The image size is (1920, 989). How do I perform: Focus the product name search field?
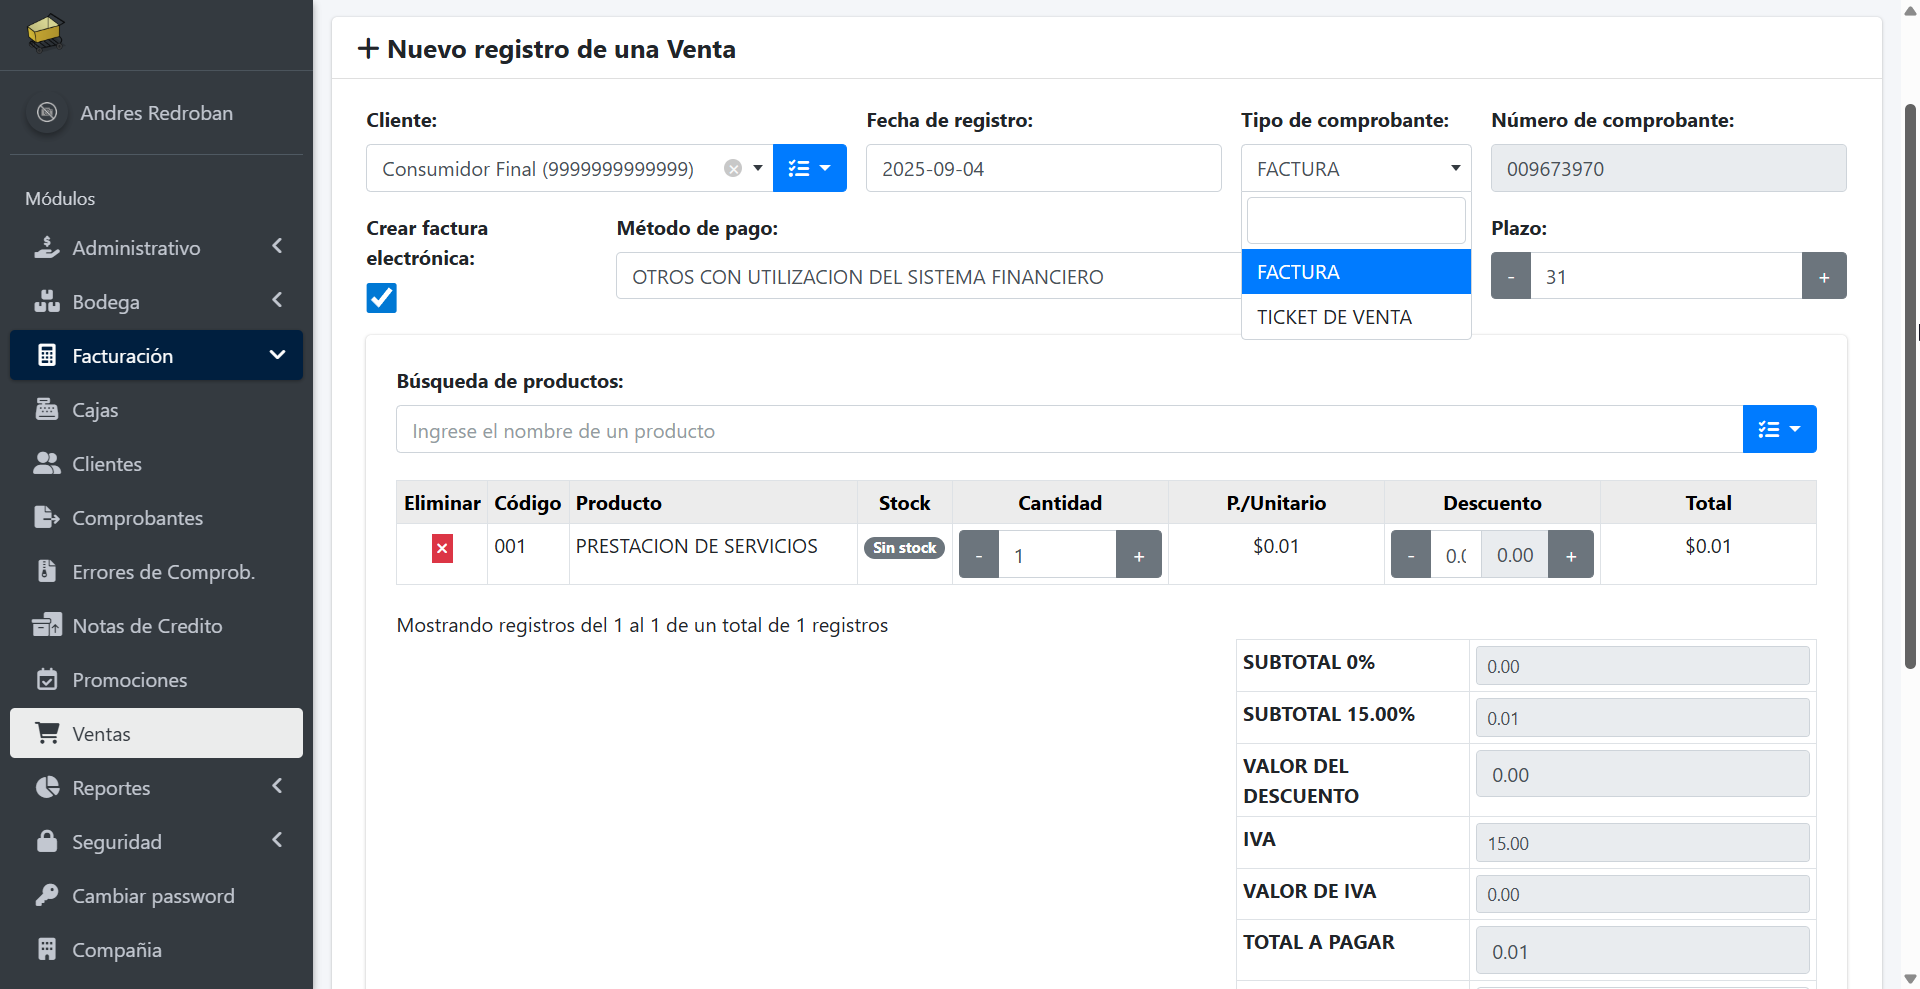coord(1068,430)
